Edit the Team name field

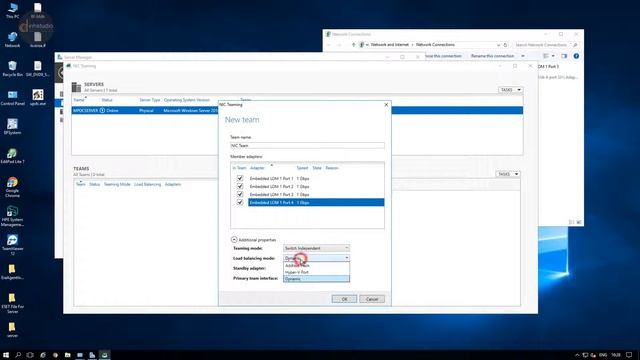[x=307, y=145]
